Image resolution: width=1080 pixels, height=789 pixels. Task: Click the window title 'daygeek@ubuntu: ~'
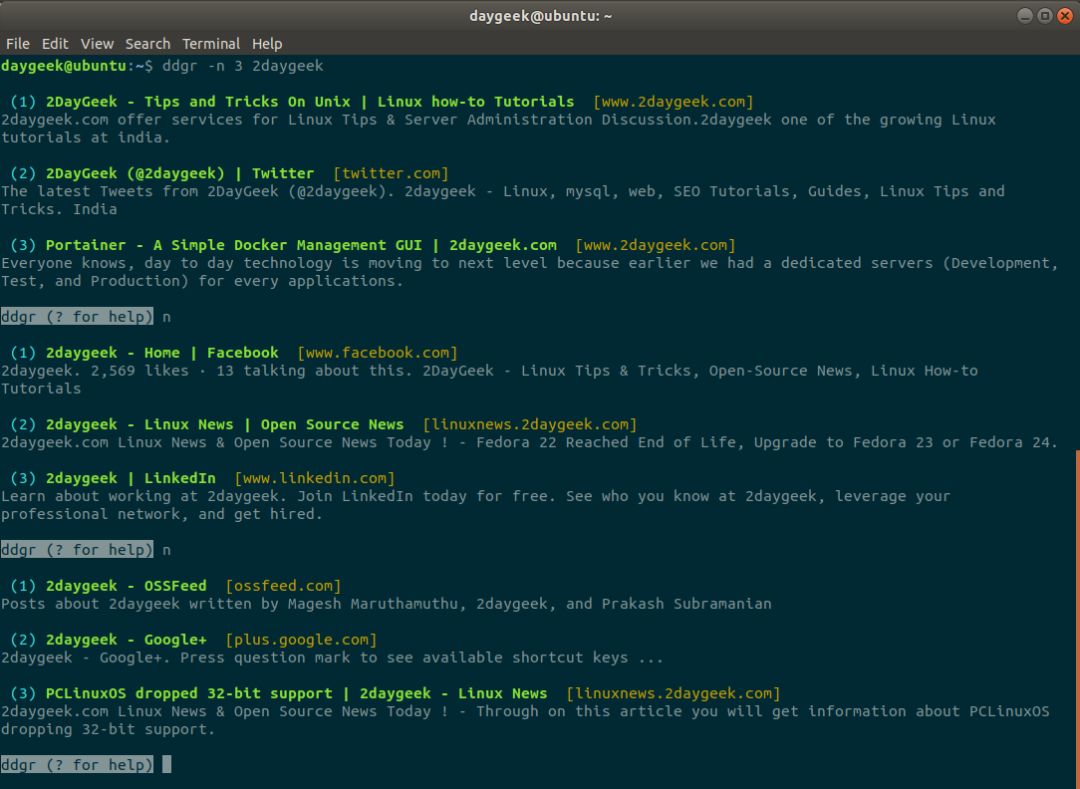[540, 16]
